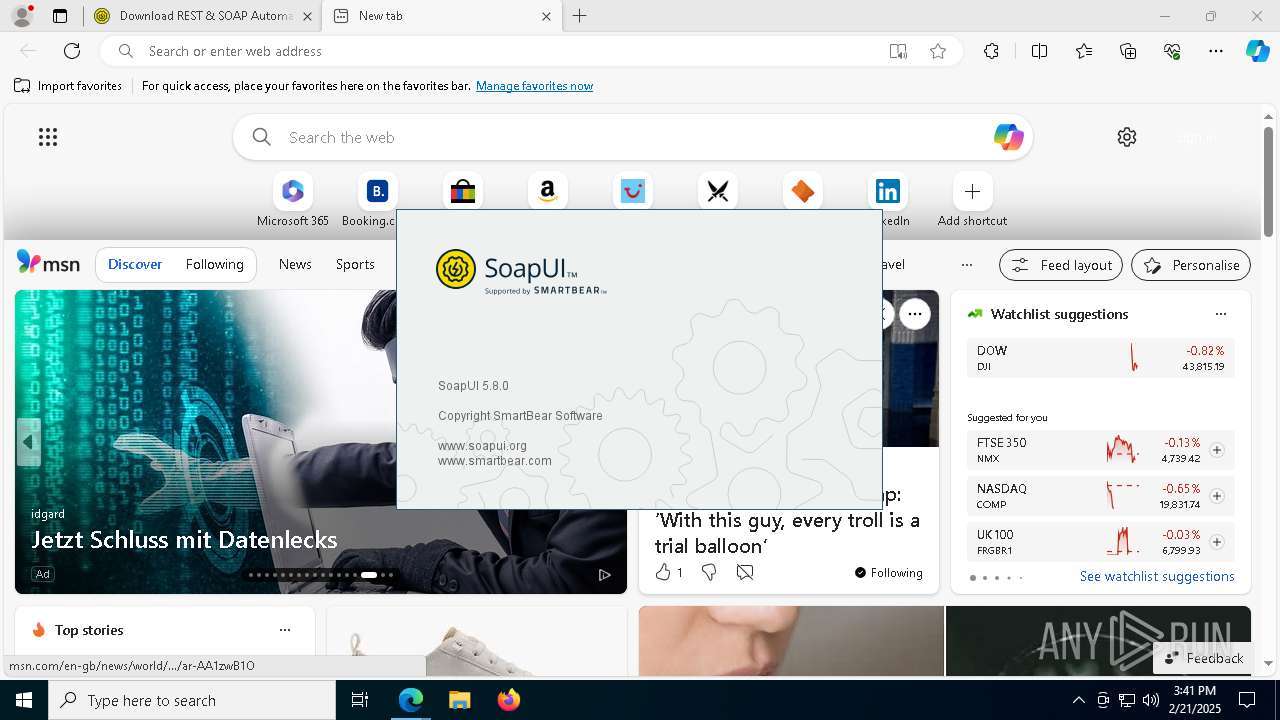This screenshot has height=720, width=1280.
Task: Open the volume control in tray
Action: coord(1150,700)
